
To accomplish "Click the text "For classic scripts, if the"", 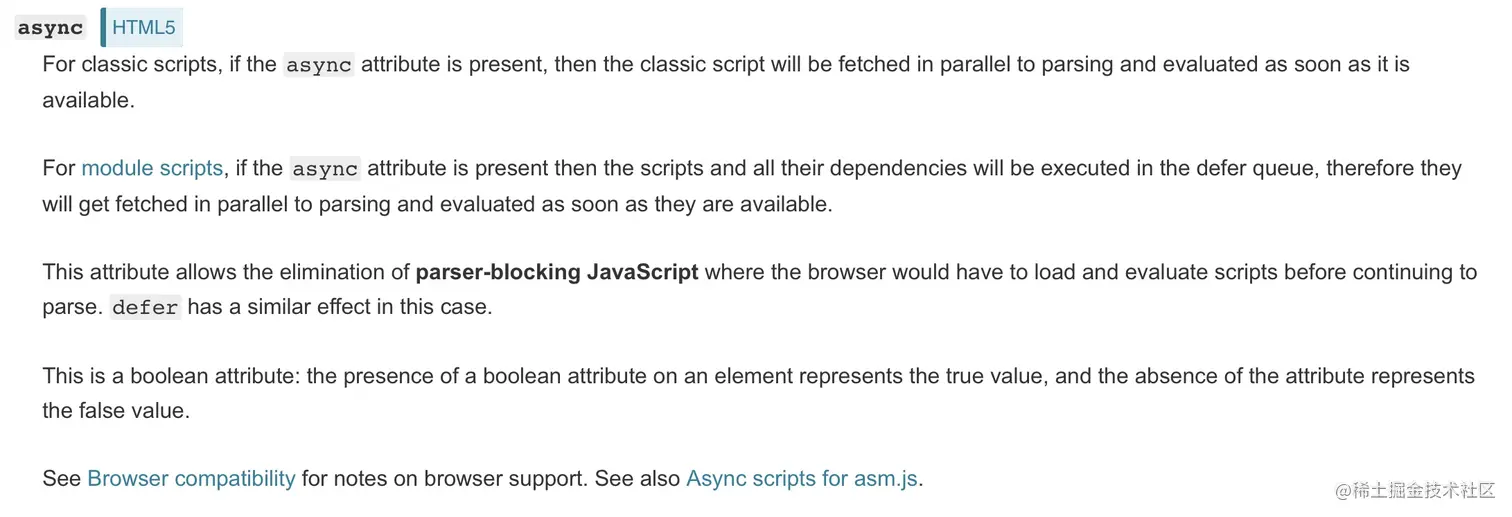I will 160,64.
